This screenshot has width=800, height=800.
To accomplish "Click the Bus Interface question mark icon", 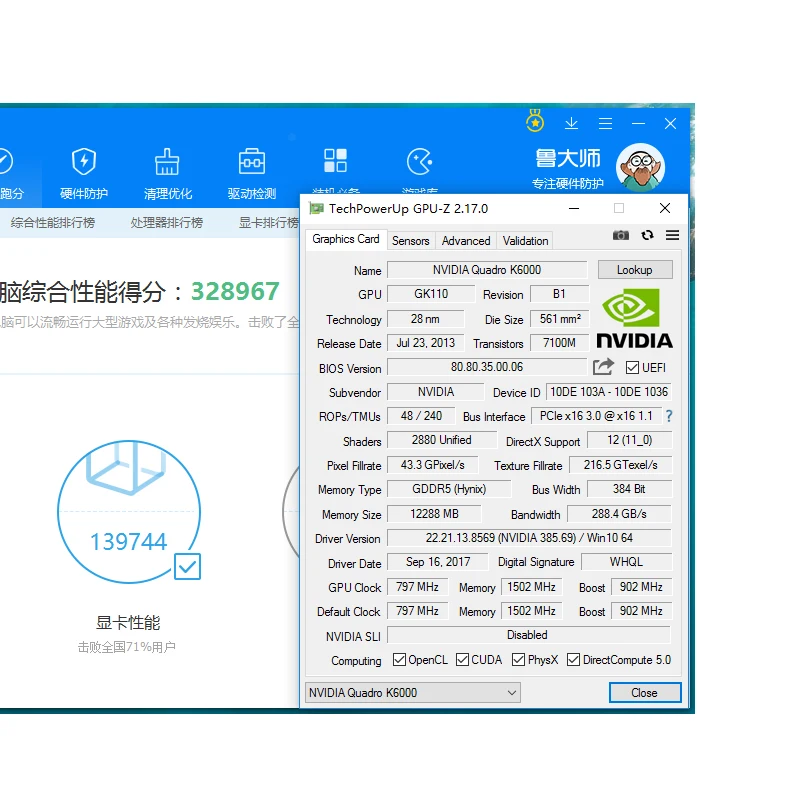I will pos(669,416).
